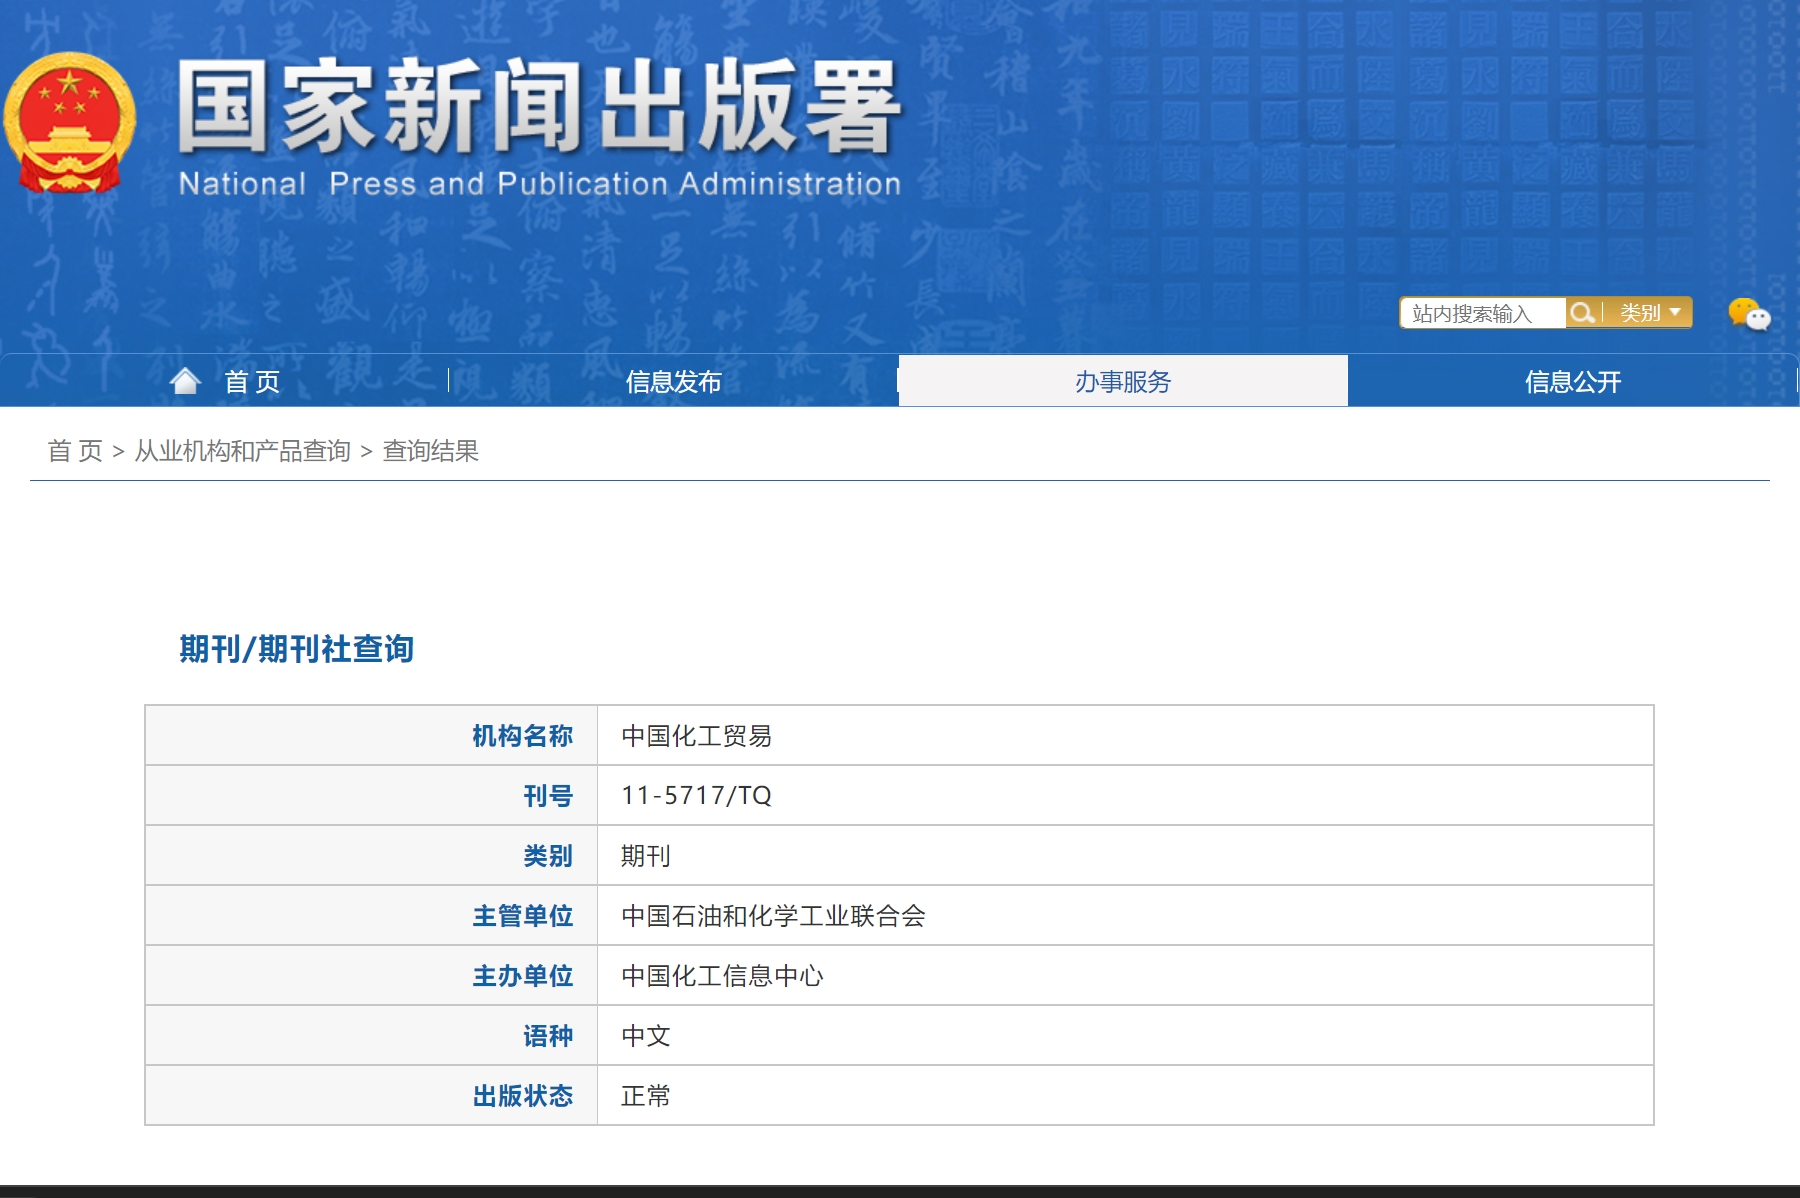The height and width of the screenshot is (1198, 1800).
Task: Go to 首页 from the navigation bar
Action: click(x=252, y=381)
